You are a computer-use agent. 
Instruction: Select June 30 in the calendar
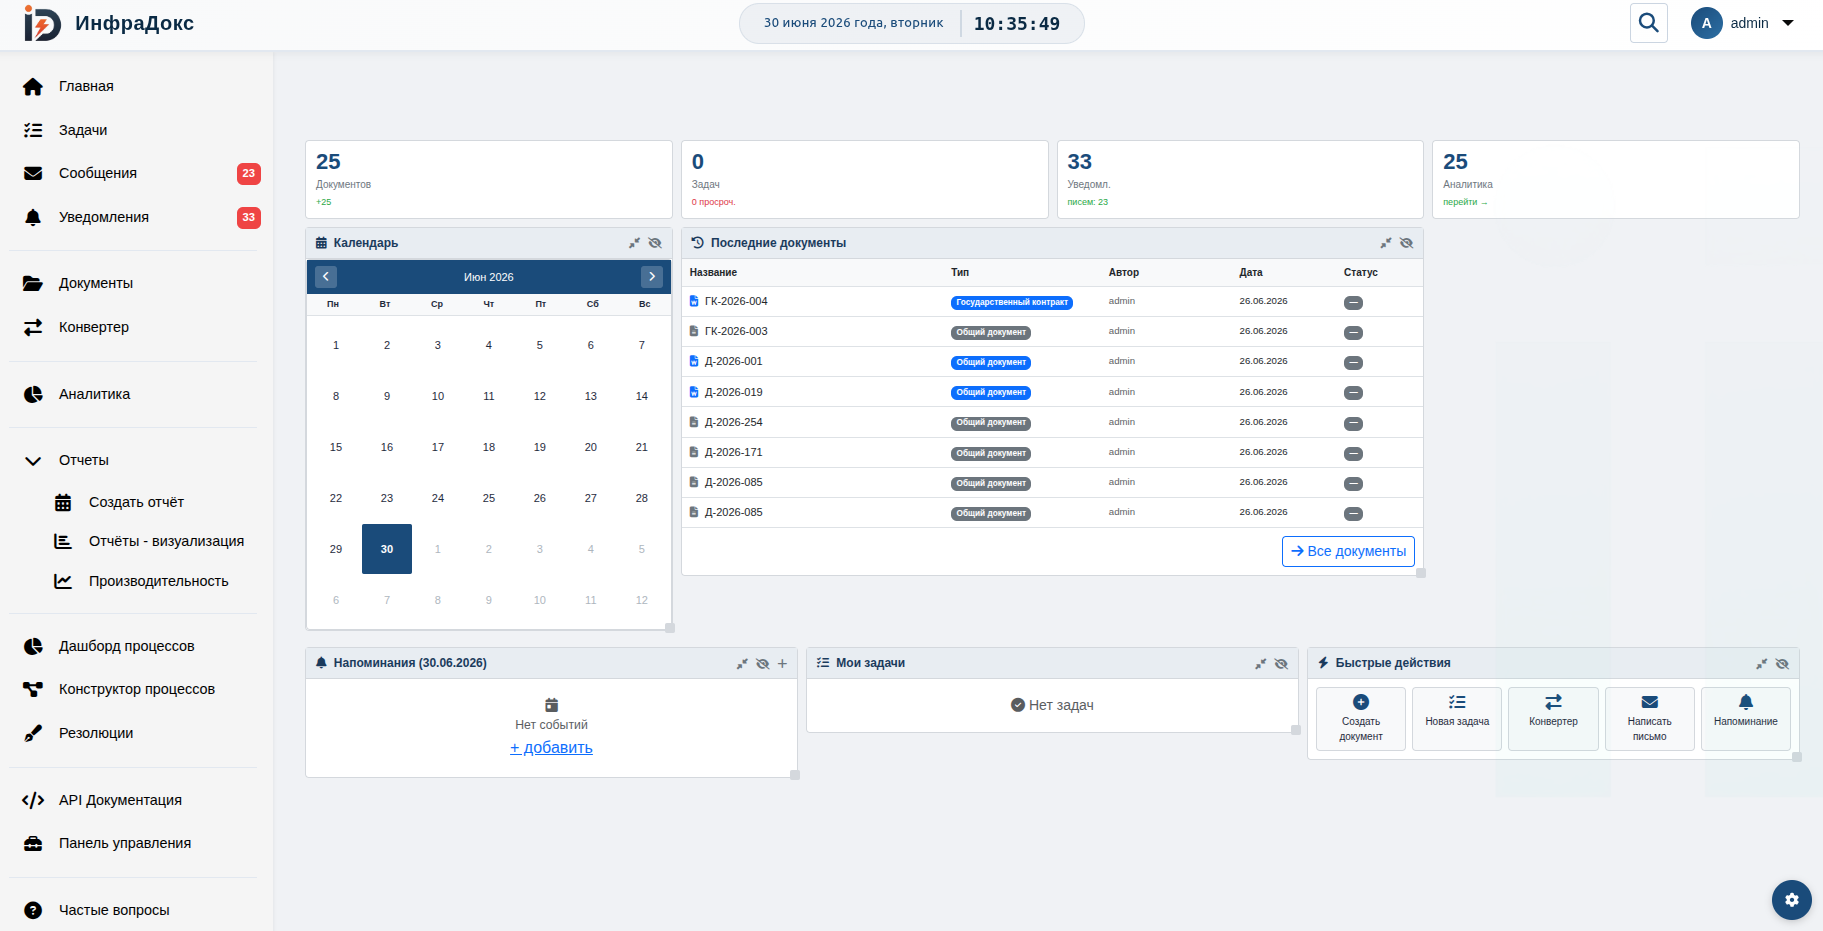[387, 549]
